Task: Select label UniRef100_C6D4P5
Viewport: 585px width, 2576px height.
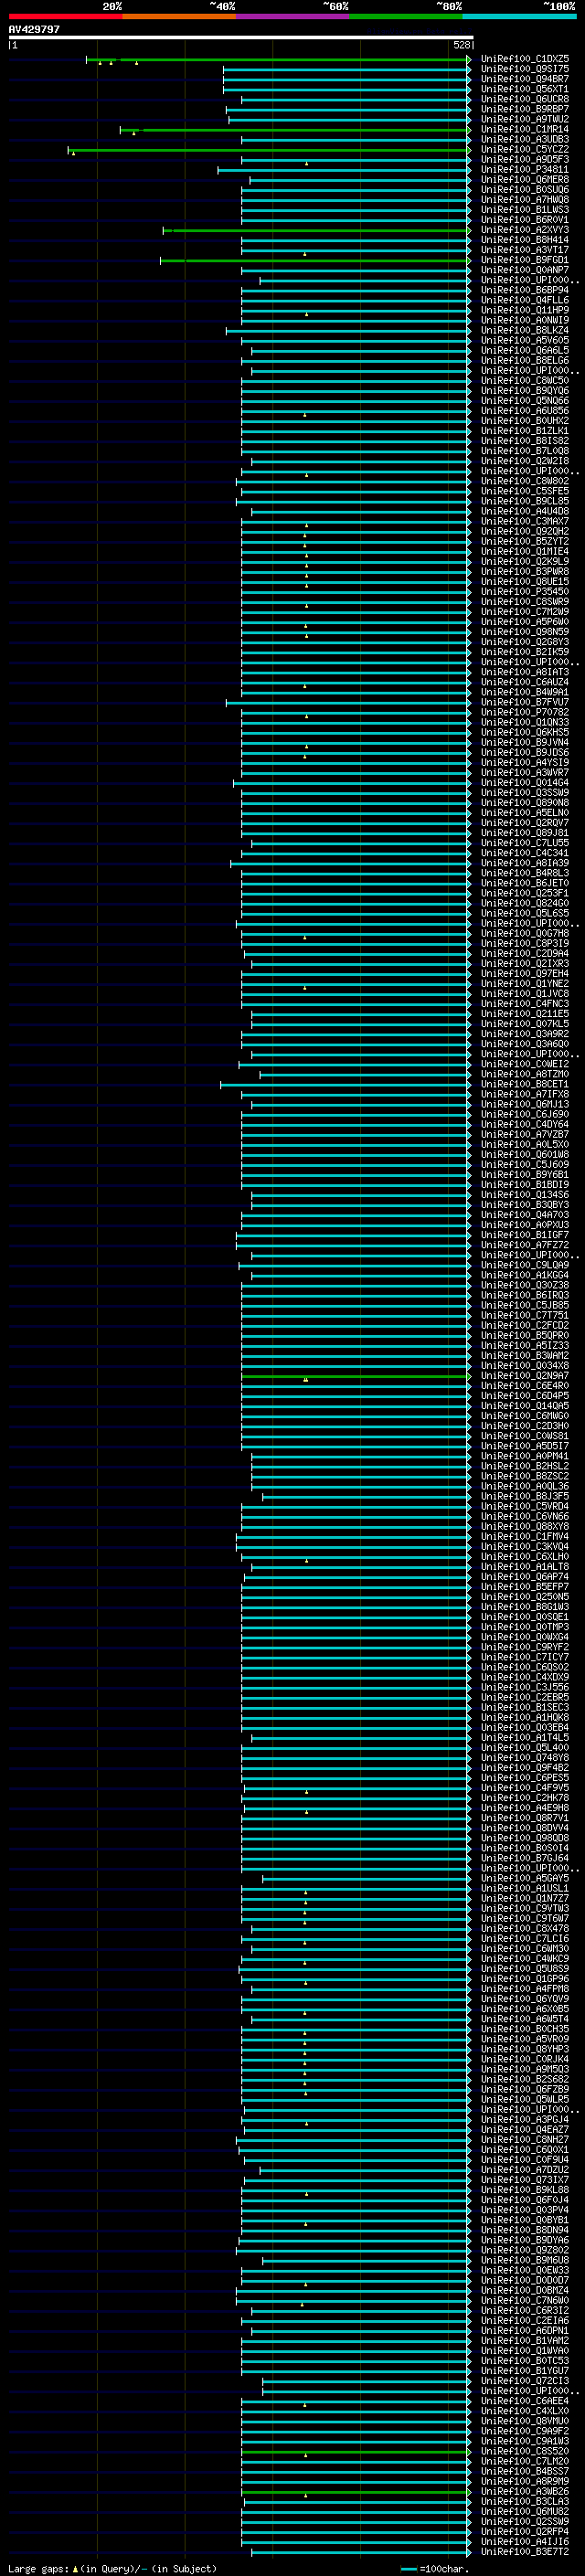Action: 525,1396
